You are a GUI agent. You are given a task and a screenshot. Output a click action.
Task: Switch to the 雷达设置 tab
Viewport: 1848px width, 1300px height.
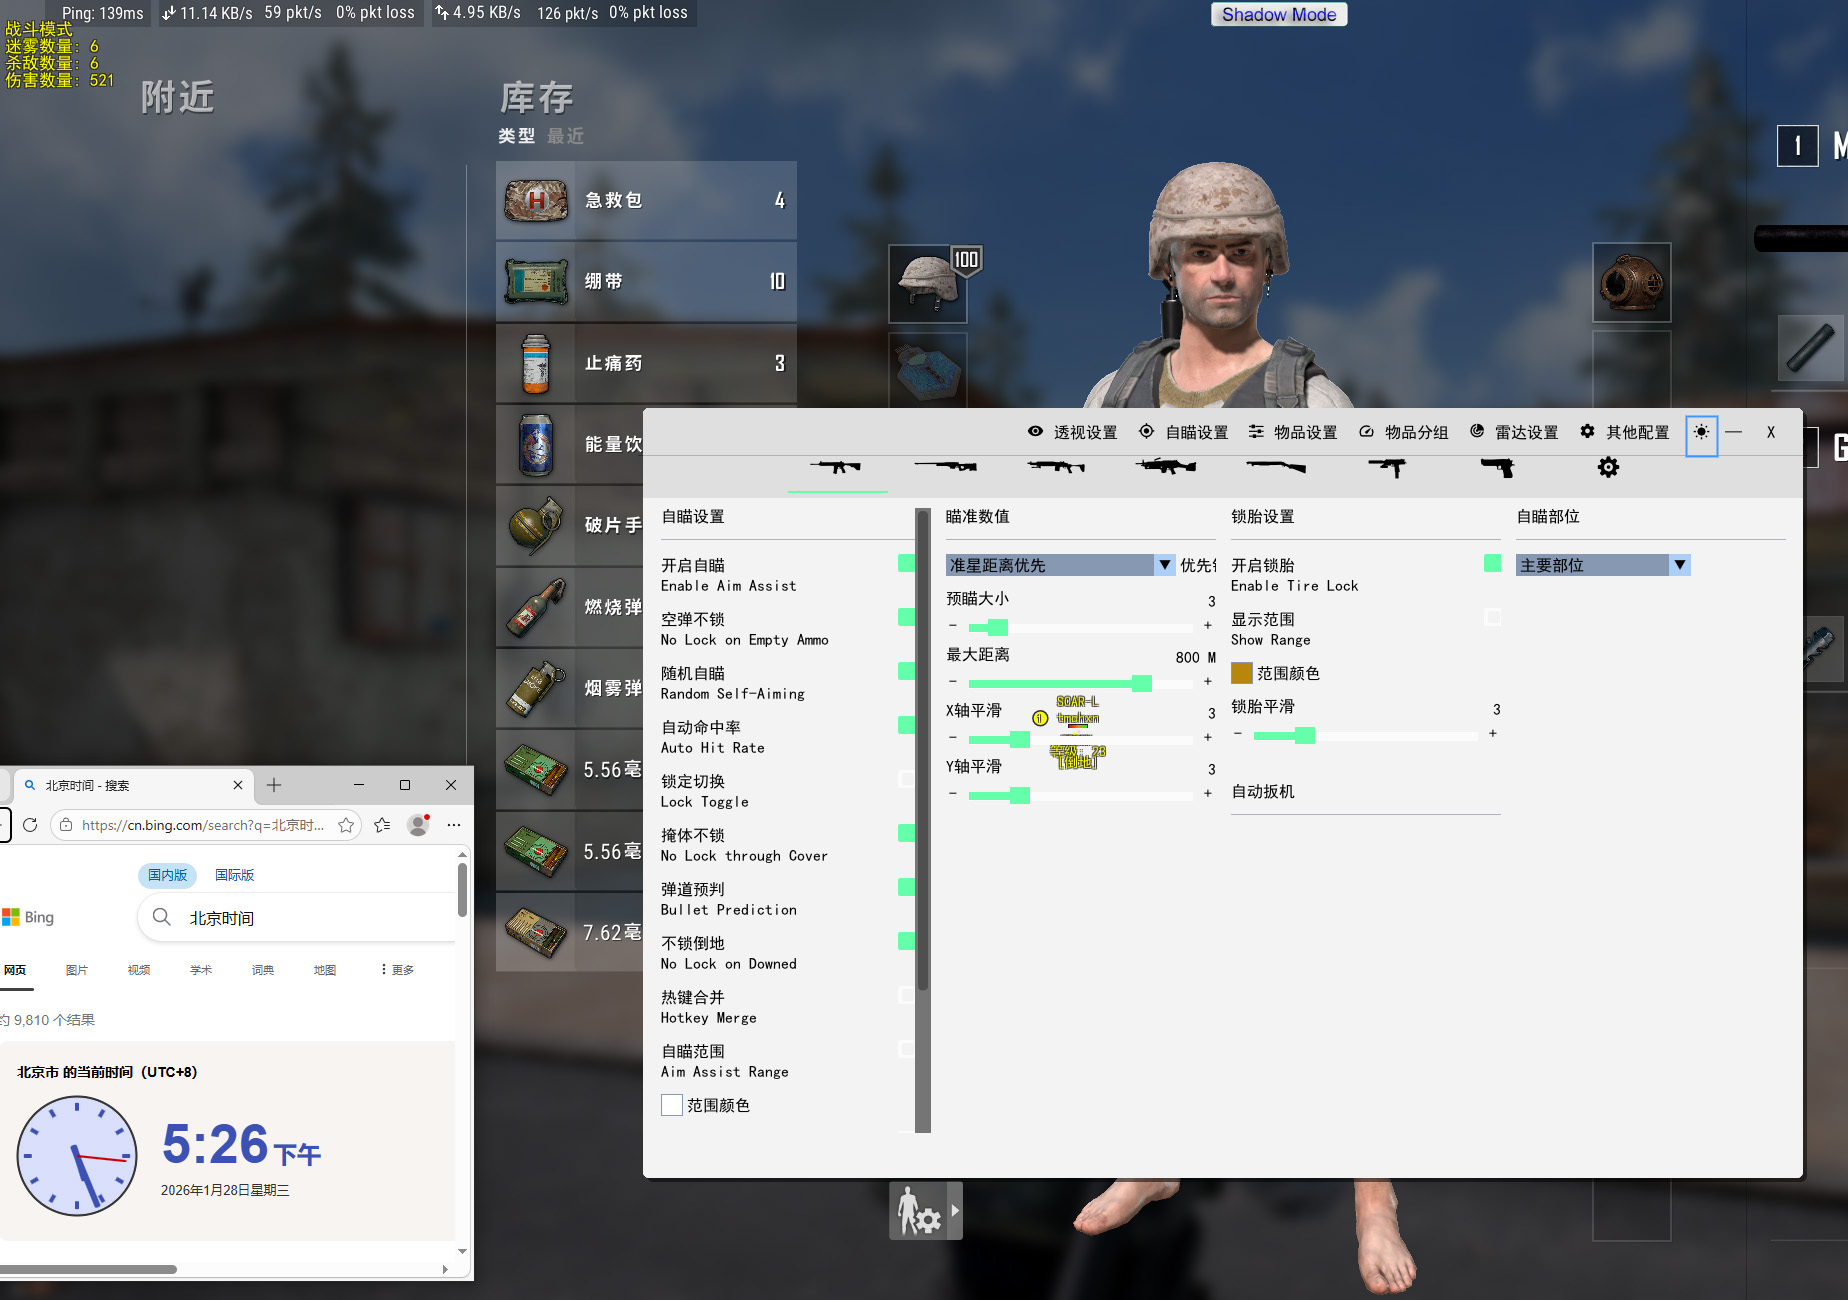tap(1514, 432)
